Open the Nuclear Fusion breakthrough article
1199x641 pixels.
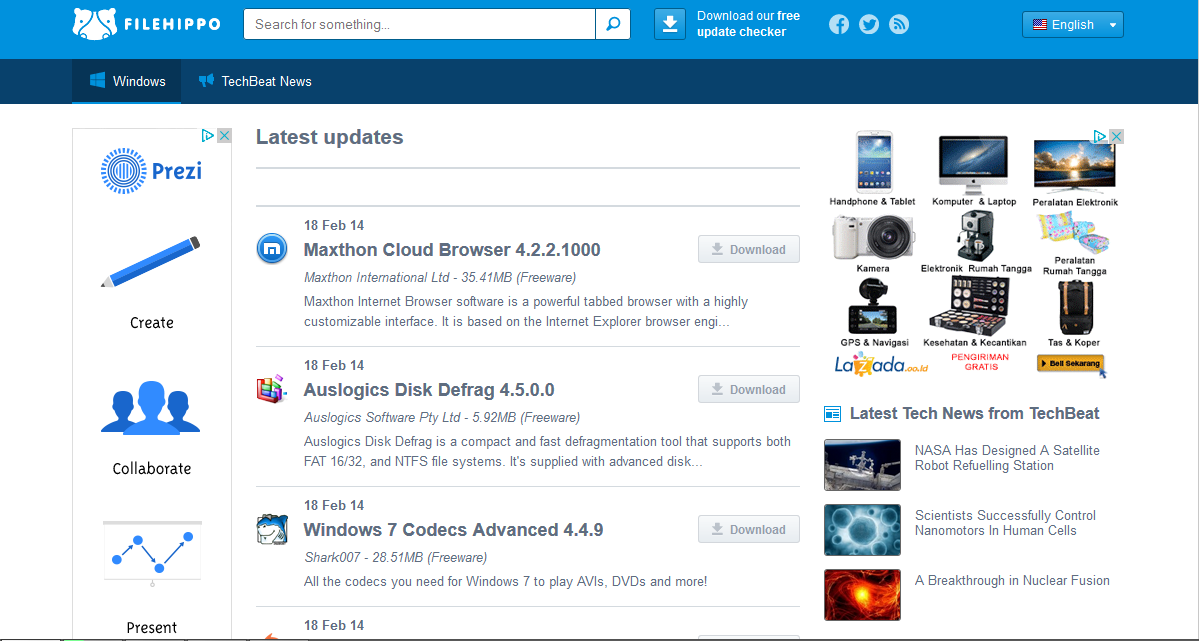click(x=1011, y=580)
